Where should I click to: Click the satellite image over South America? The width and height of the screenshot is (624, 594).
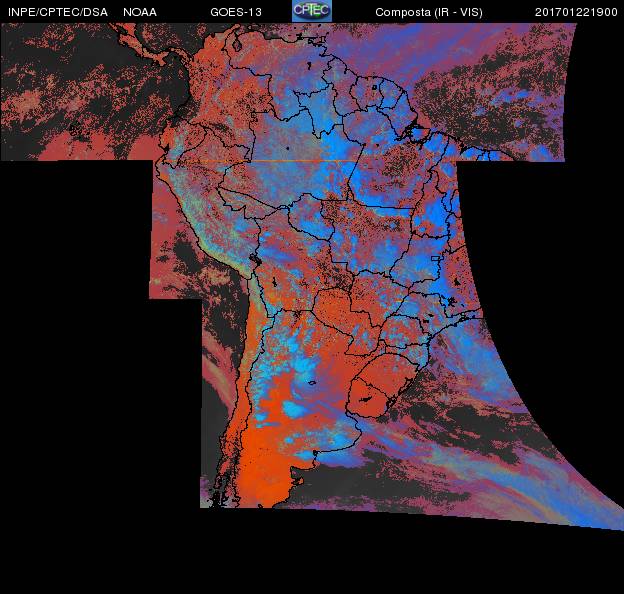[x=312, y=277]
